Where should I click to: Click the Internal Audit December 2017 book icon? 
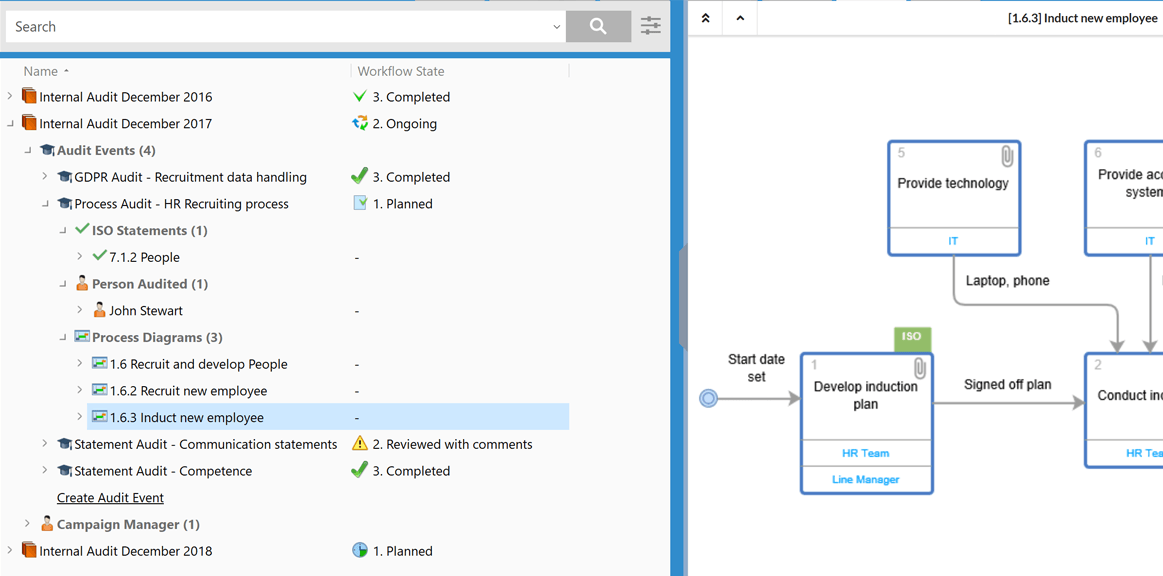click(x=29, y=123)
